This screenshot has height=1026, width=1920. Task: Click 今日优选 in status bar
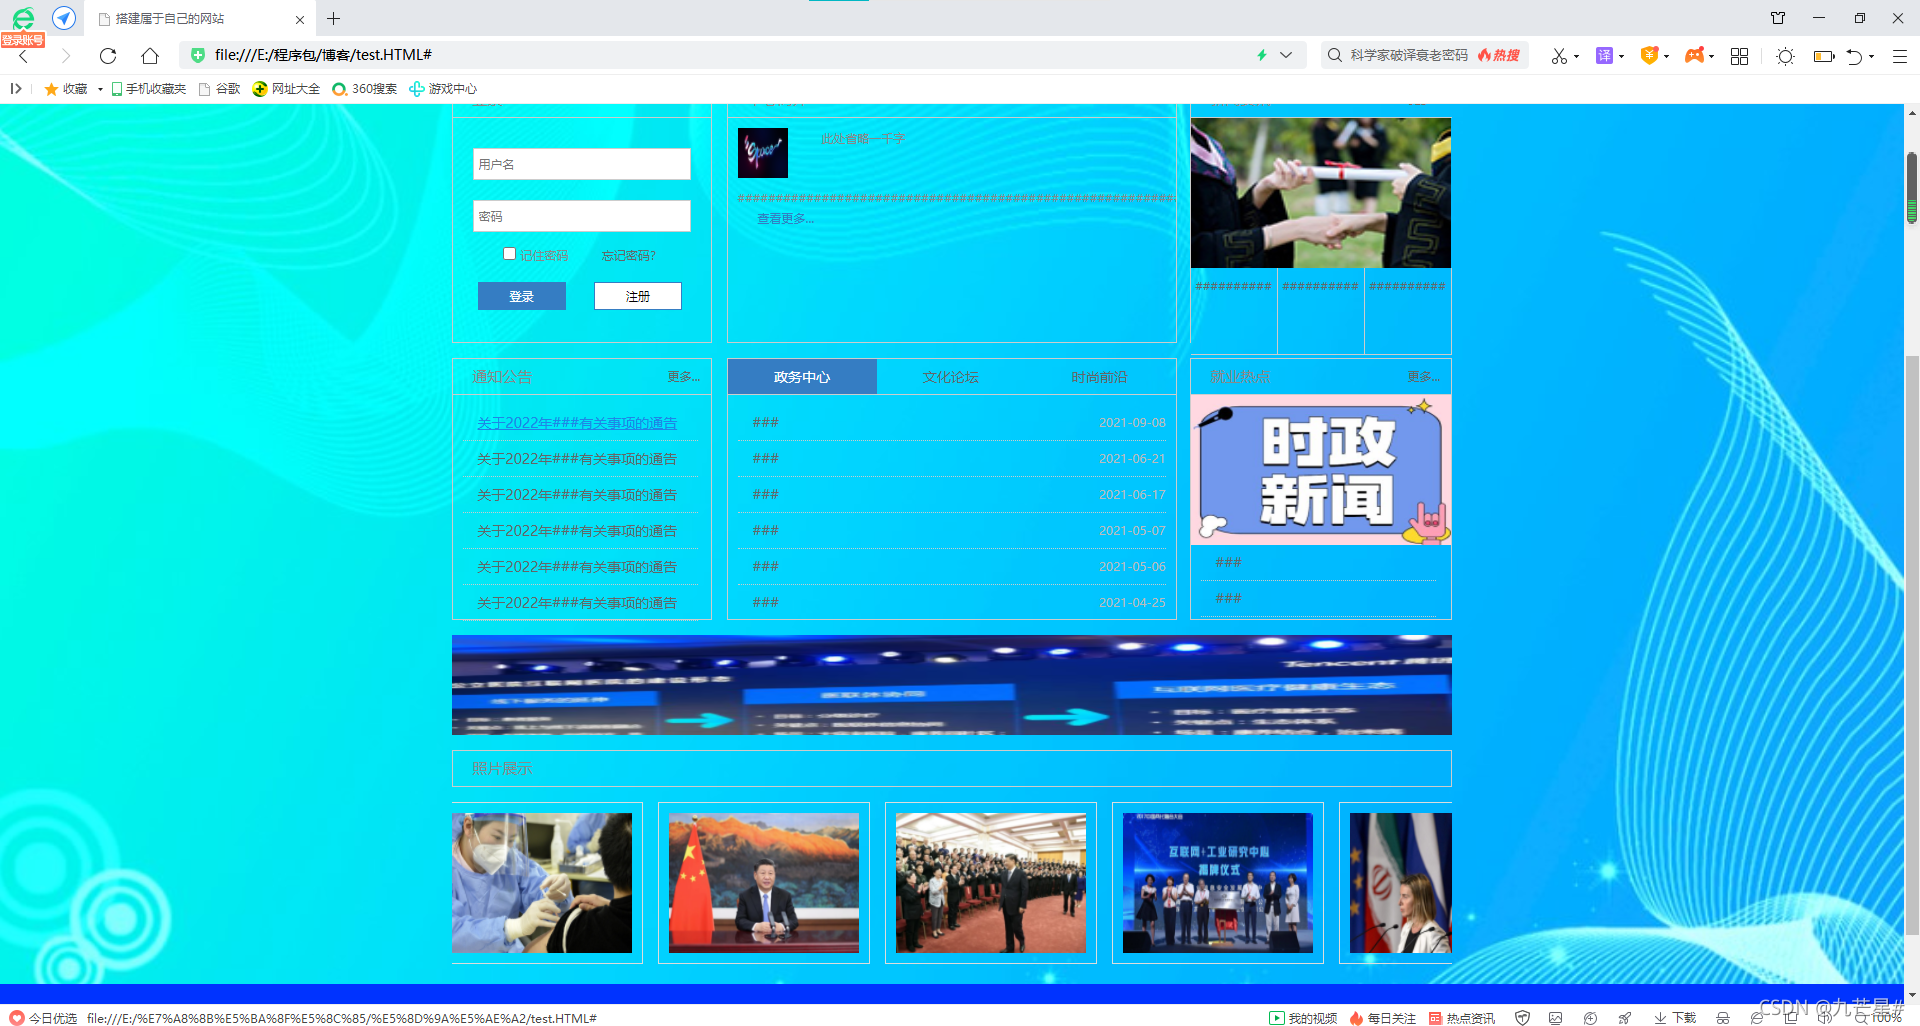(44, 1018)
